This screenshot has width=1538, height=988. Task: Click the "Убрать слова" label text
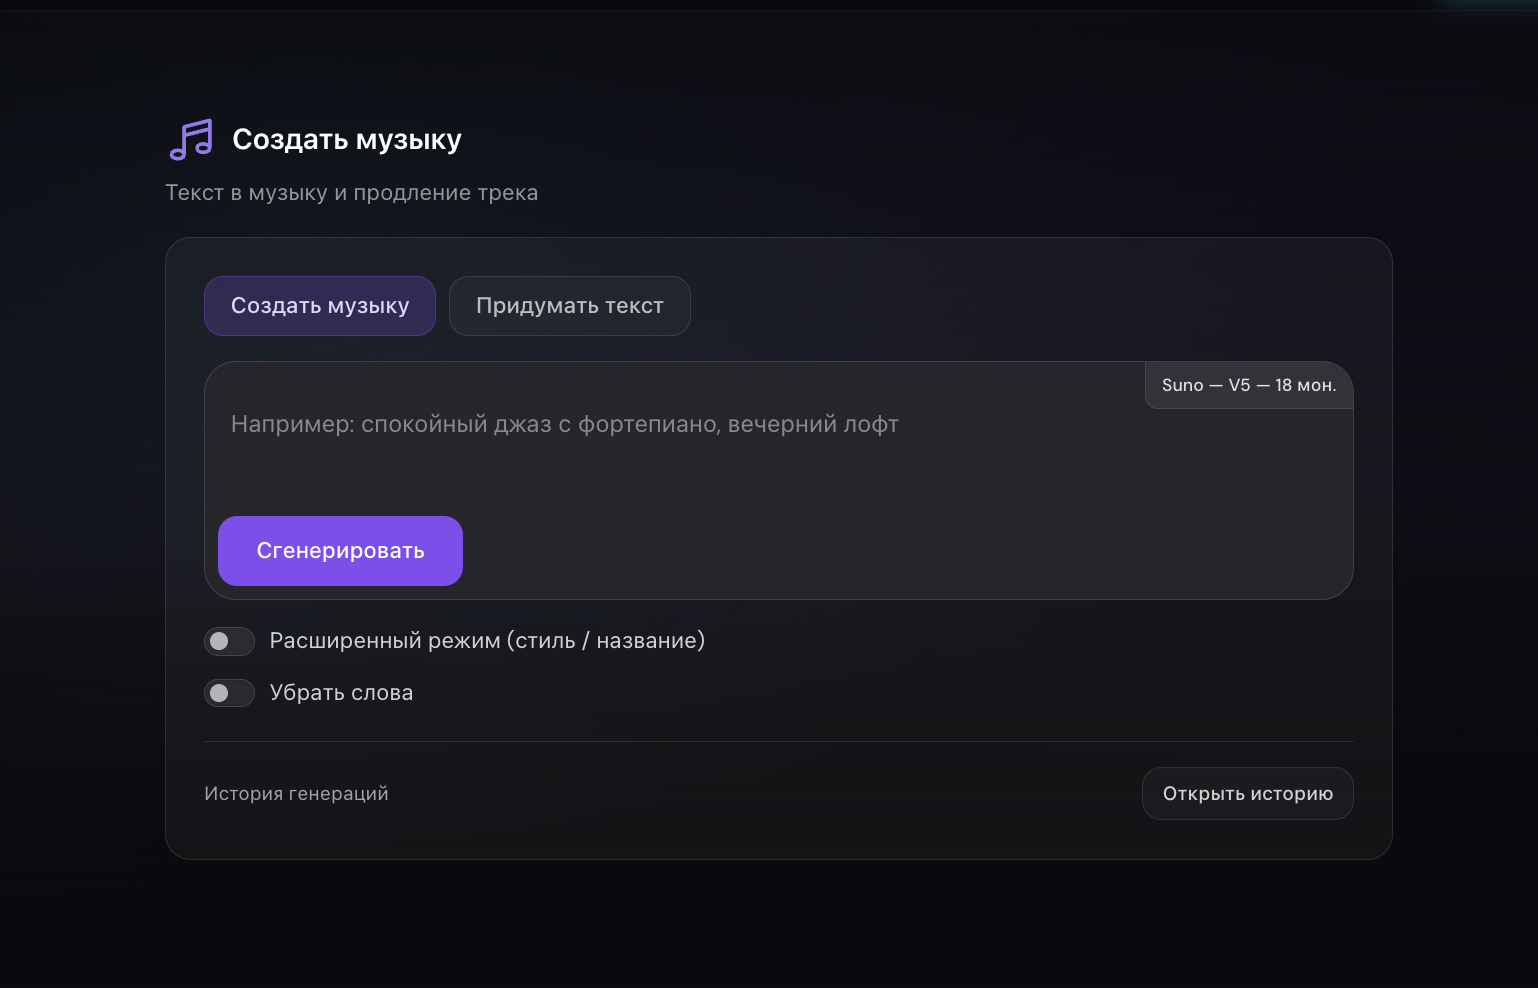pyautogui.click(x=341, y=693)
